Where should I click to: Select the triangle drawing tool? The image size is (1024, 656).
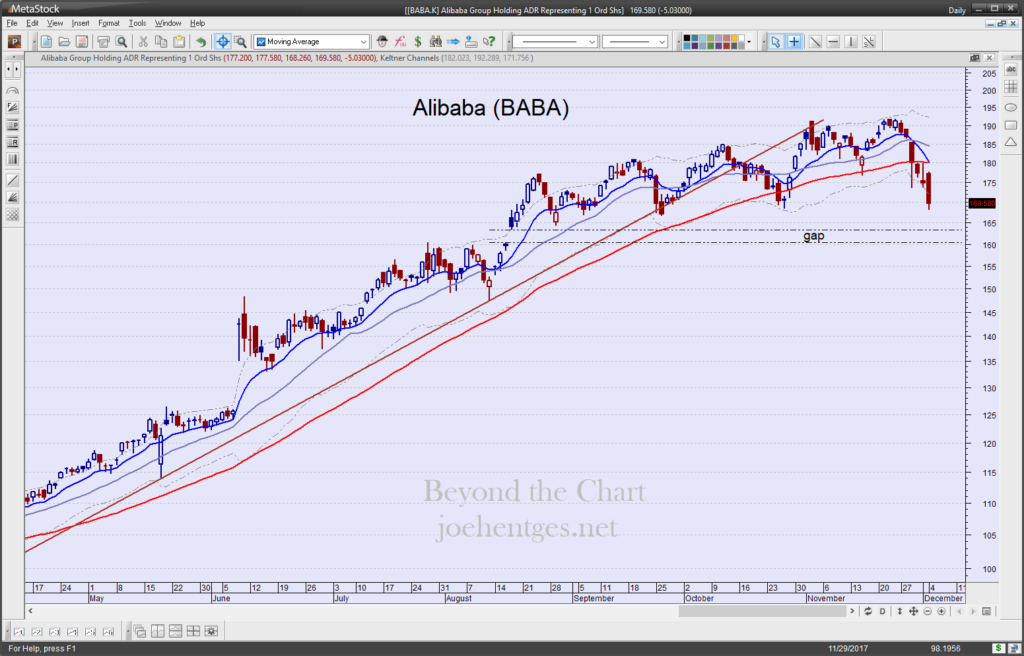coord(1011,142)
